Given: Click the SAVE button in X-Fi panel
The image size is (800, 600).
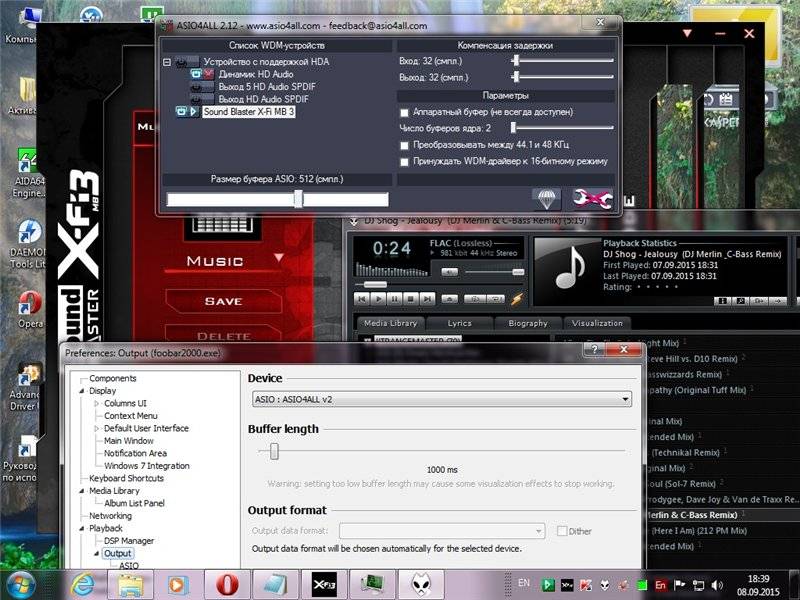Looking at the screenshot, I should pyautogui.click(x=223, y=302).
